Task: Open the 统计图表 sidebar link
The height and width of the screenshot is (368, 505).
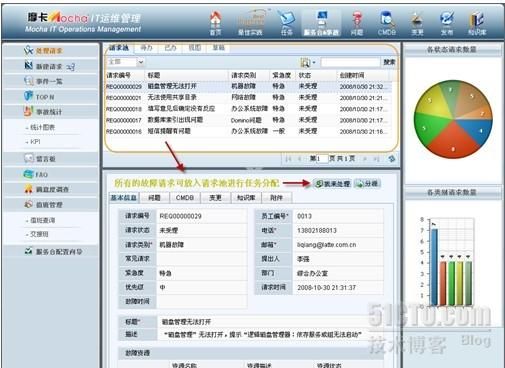Action: point(43,127)
